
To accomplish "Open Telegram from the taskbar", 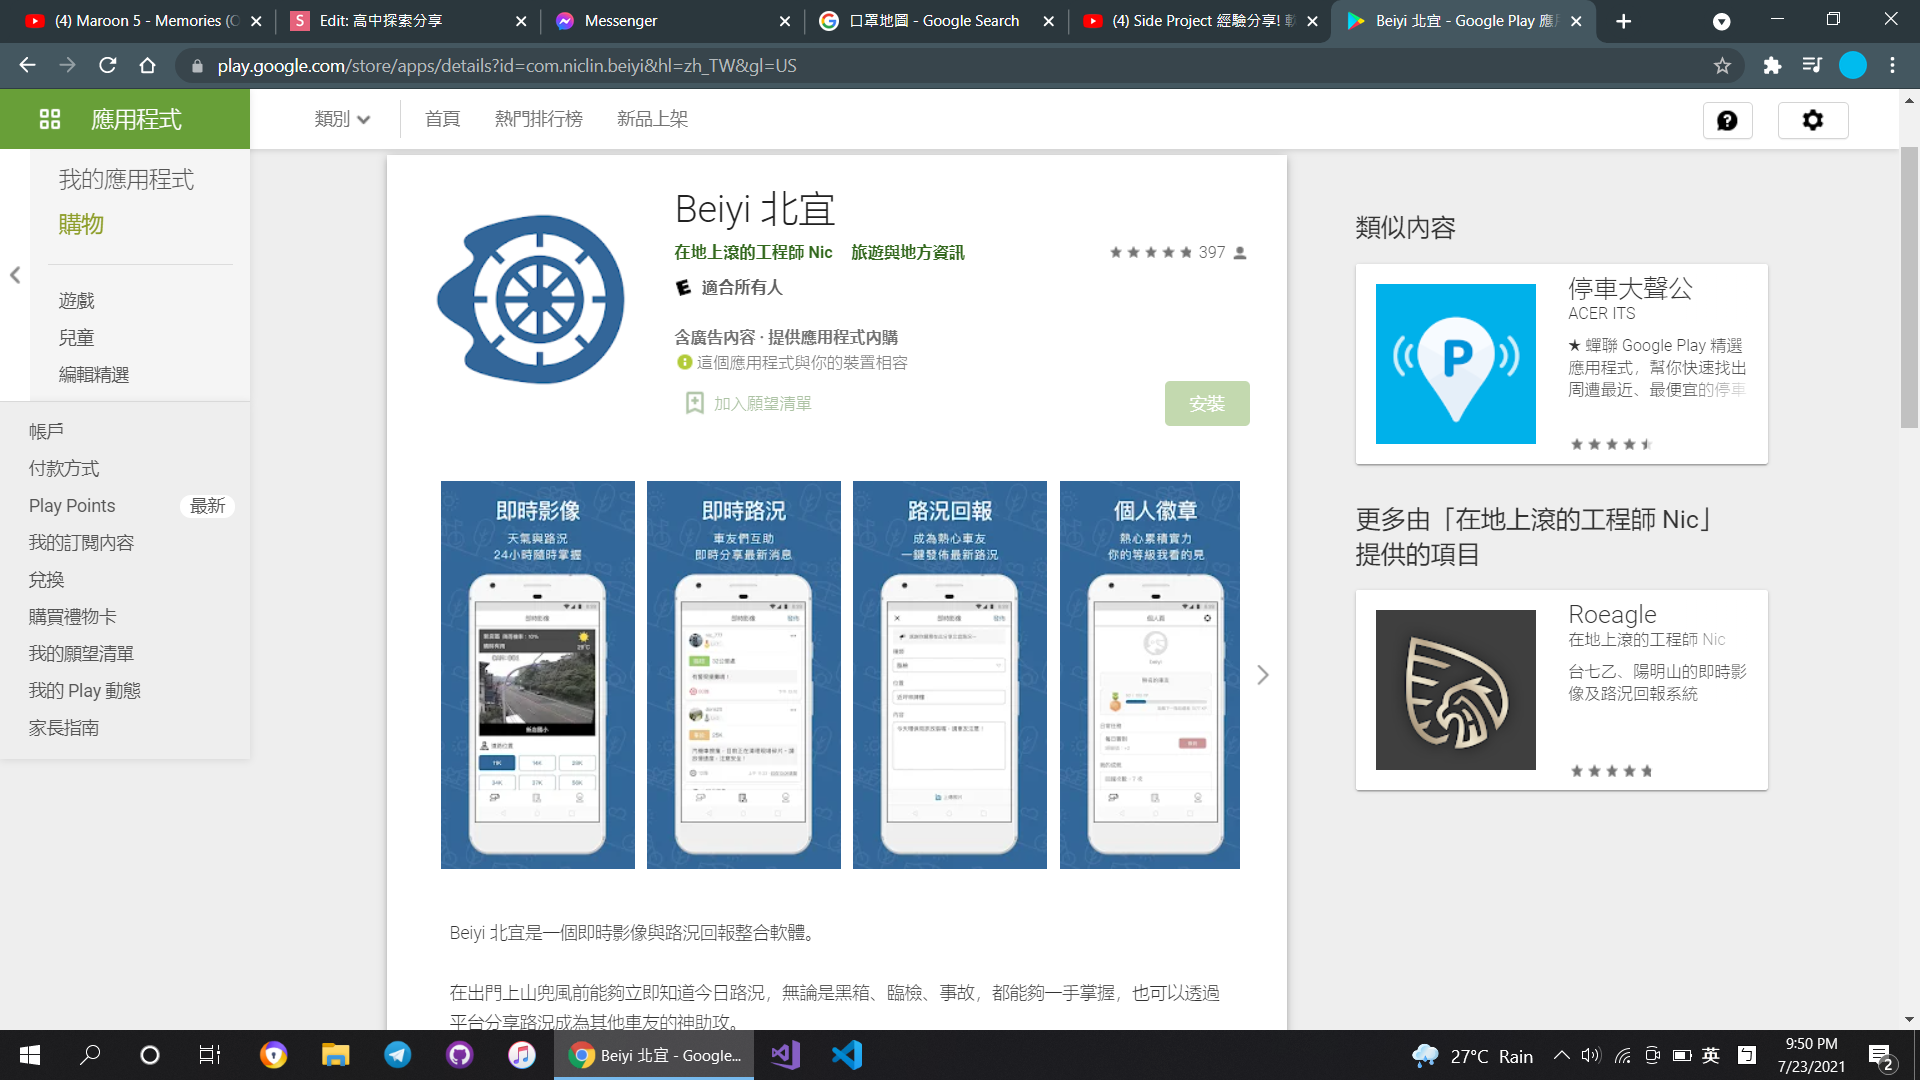I will tap(398, 1055).
